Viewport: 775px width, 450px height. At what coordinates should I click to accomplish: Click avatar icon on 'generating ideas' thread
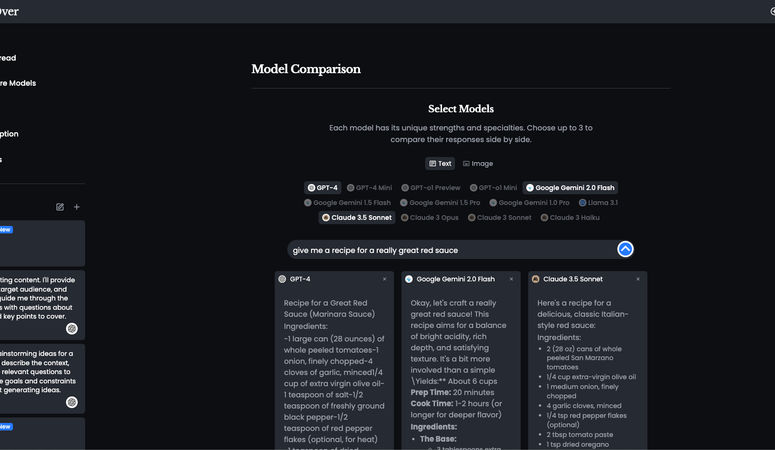(72, 402)
